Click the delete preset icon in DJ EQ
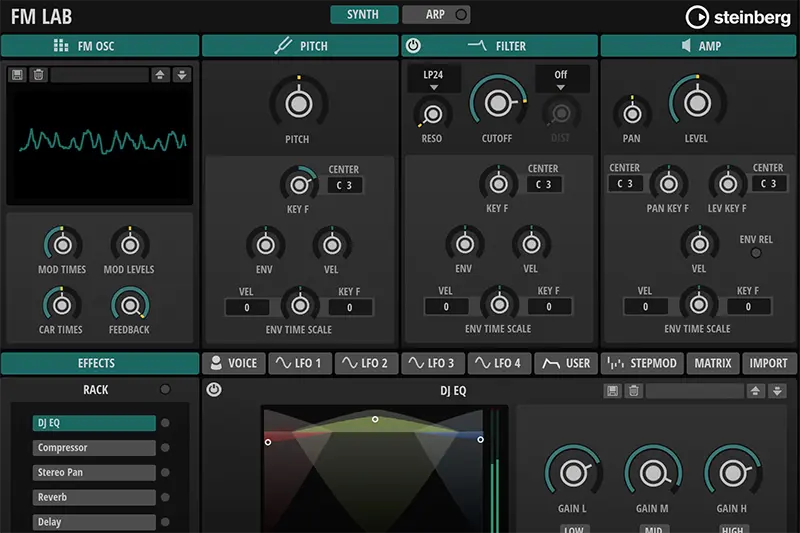The width and height of the screenshot is (800, 533). pyautogui.click(x=632, y=391)
